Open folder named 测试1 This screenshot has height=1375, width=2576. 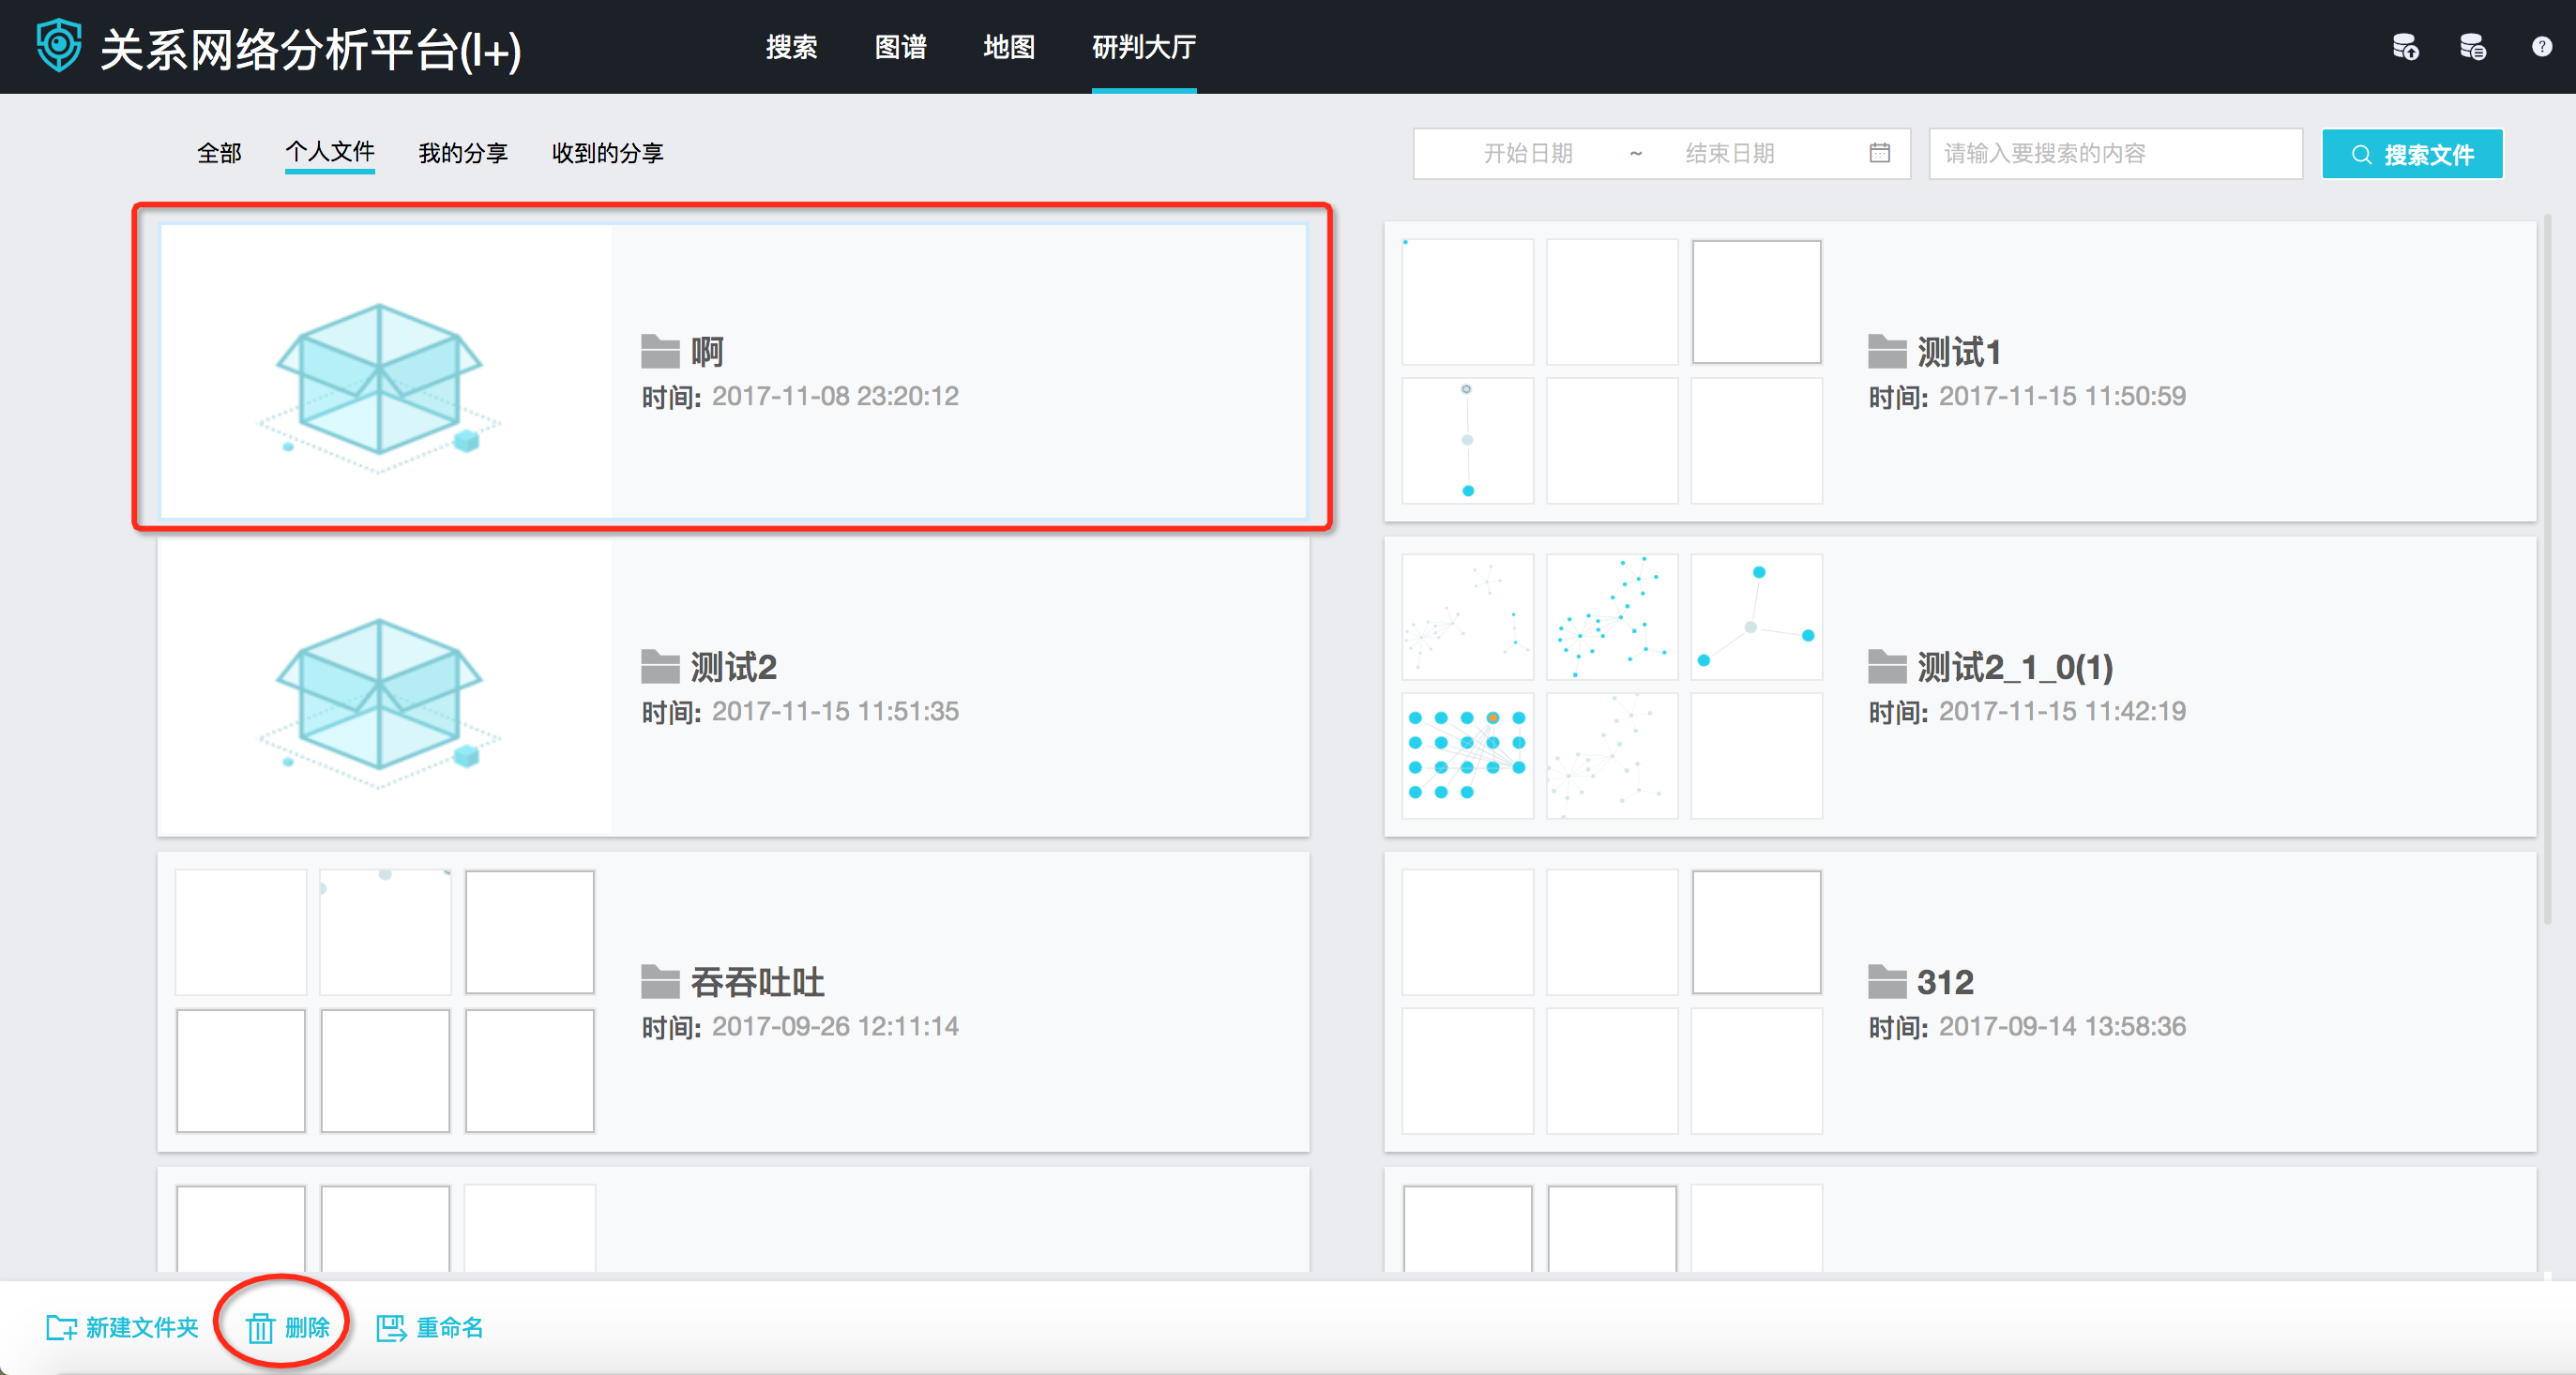(1958, 351)
